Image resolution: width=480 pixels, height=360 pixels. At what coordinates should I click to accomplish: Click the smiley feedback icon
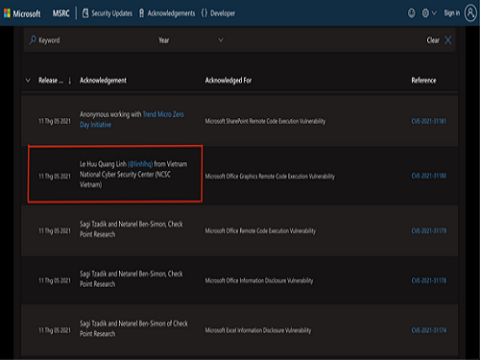pyautogui.click(x=412, y=13)
